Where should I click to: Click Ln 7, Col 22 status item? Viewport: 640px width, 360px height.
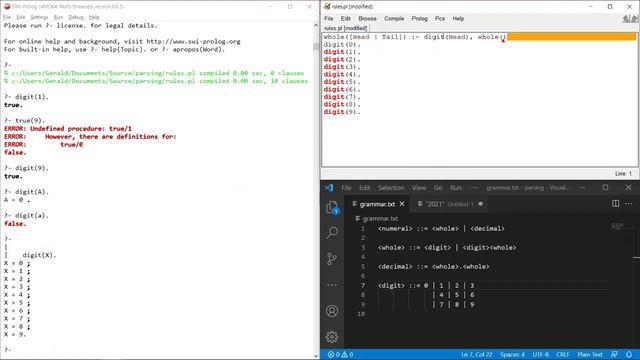point(476,355)
